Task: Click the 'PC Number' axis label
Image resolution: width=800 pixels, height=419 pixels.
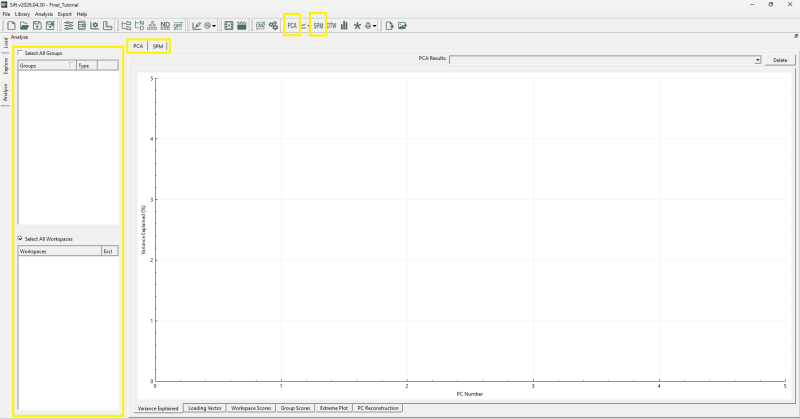Action: point(469,394)
